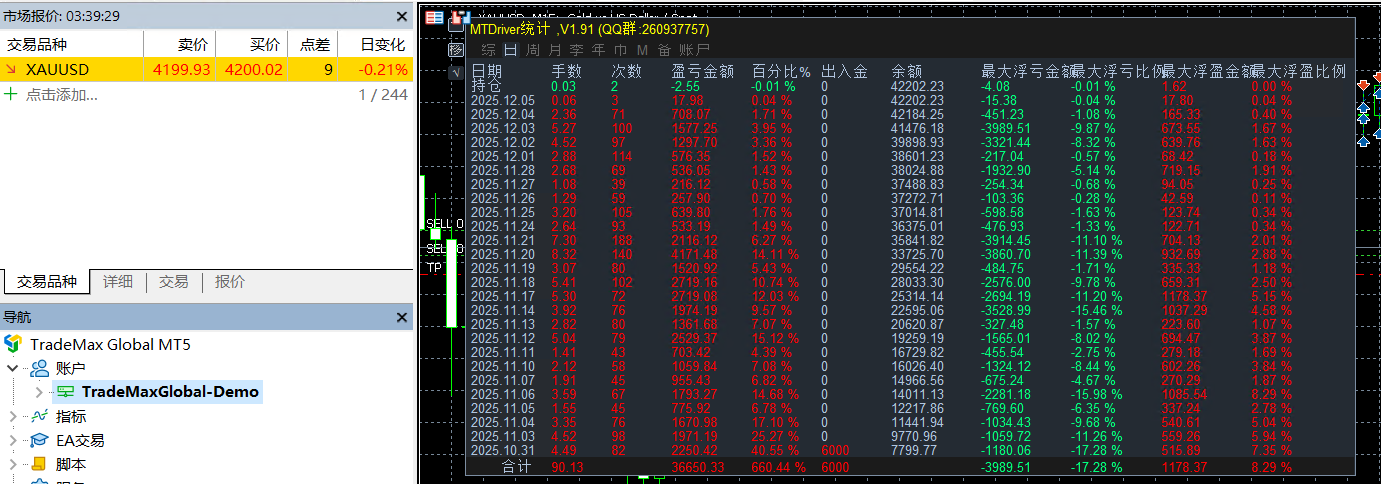Select the 综 summary tab
The height and width of the screenshot is (484, 1381).
(x=489, y=50)
